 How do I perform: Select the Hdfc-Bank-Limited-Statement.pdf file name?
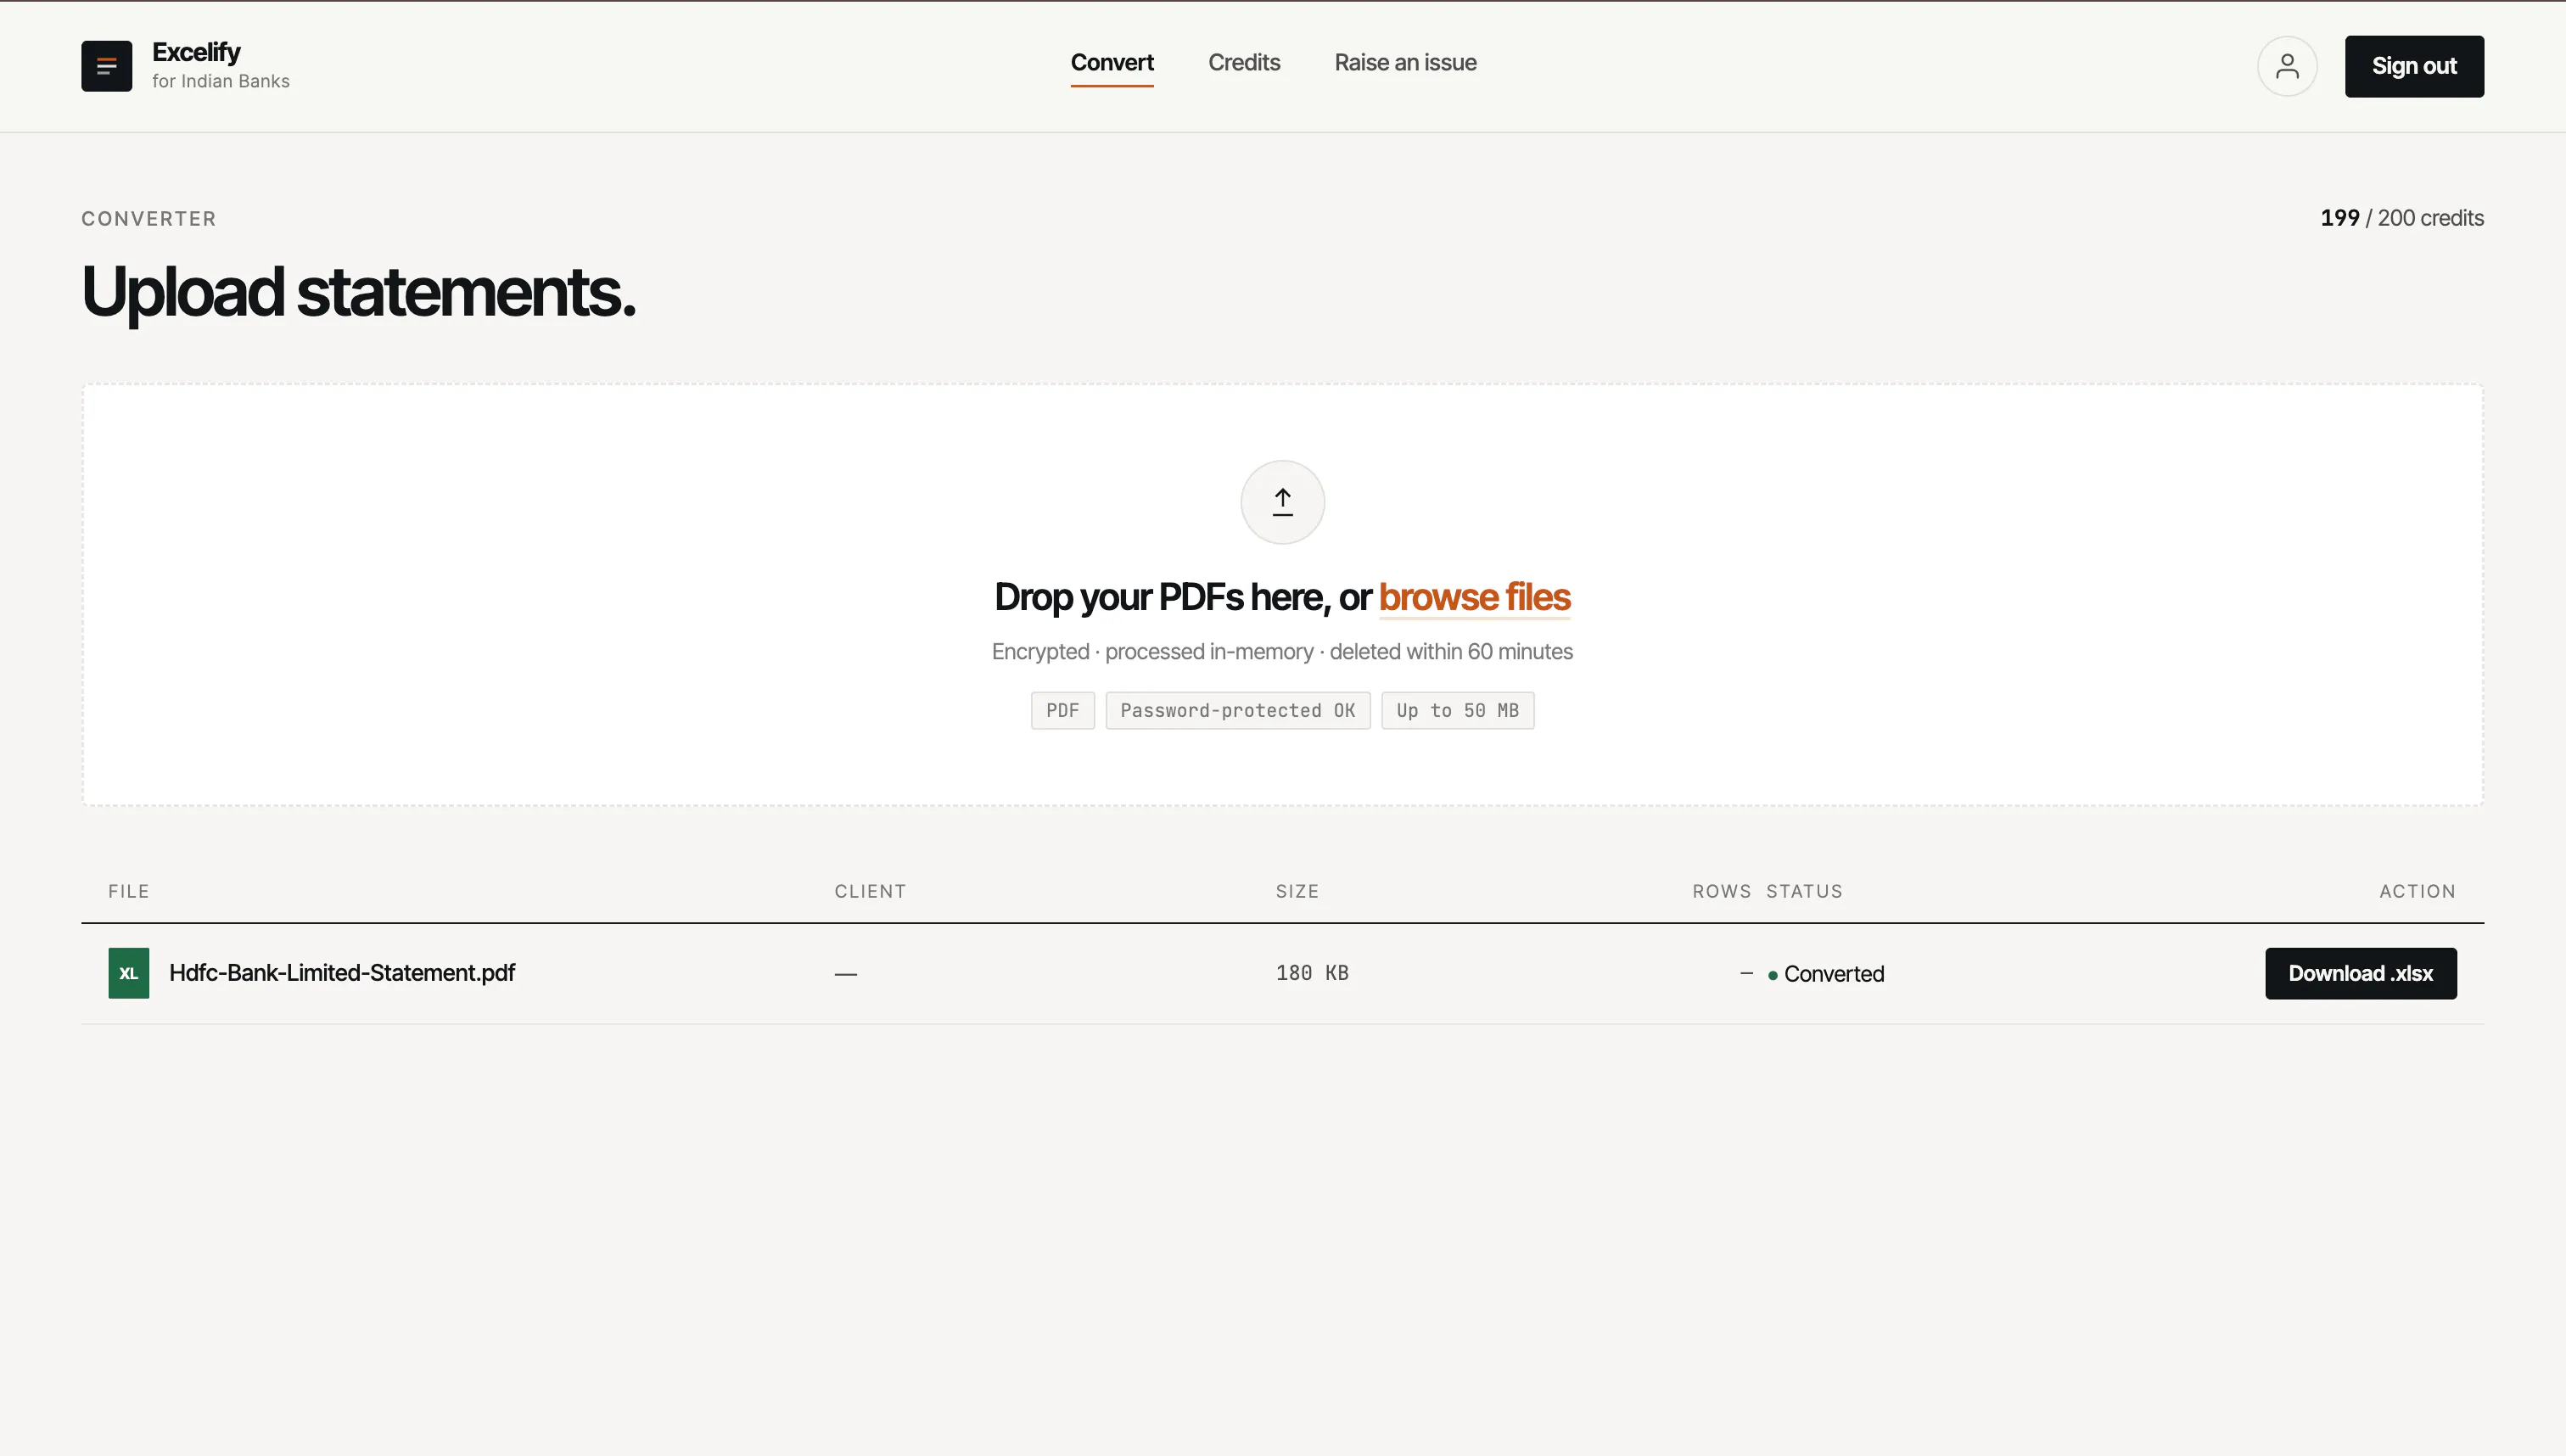pos(342,973)
